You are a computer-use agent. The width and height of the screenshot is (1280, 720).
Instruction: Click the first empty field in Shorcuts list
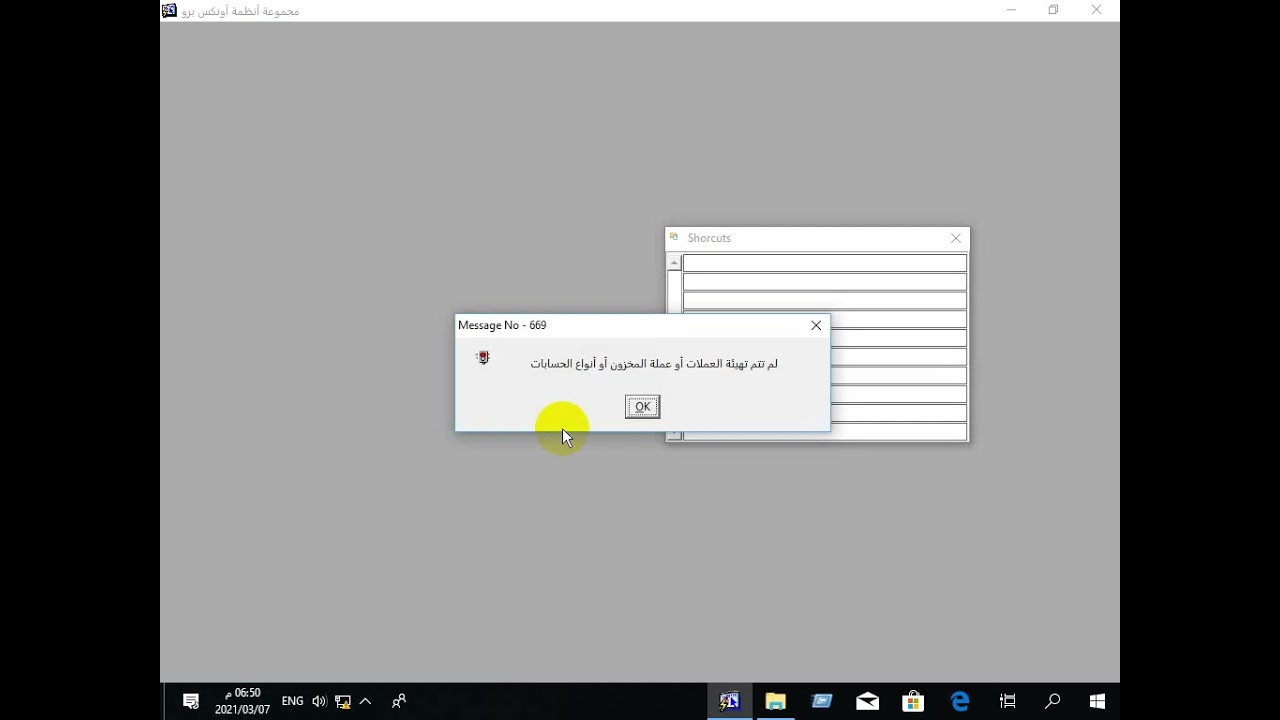click(825, 263)
